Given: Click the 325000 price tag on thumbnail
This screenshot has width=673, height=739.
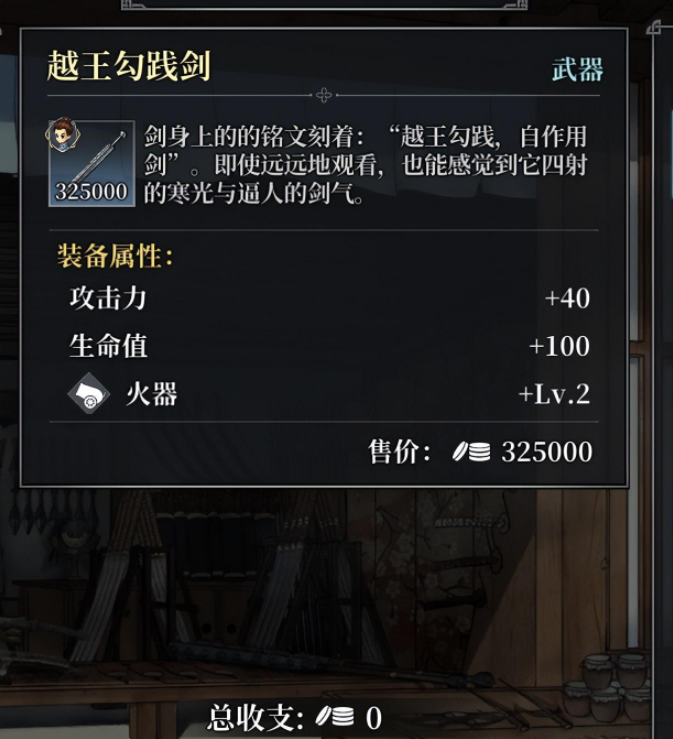Looking at the screenshot, I should coord(91,191).
